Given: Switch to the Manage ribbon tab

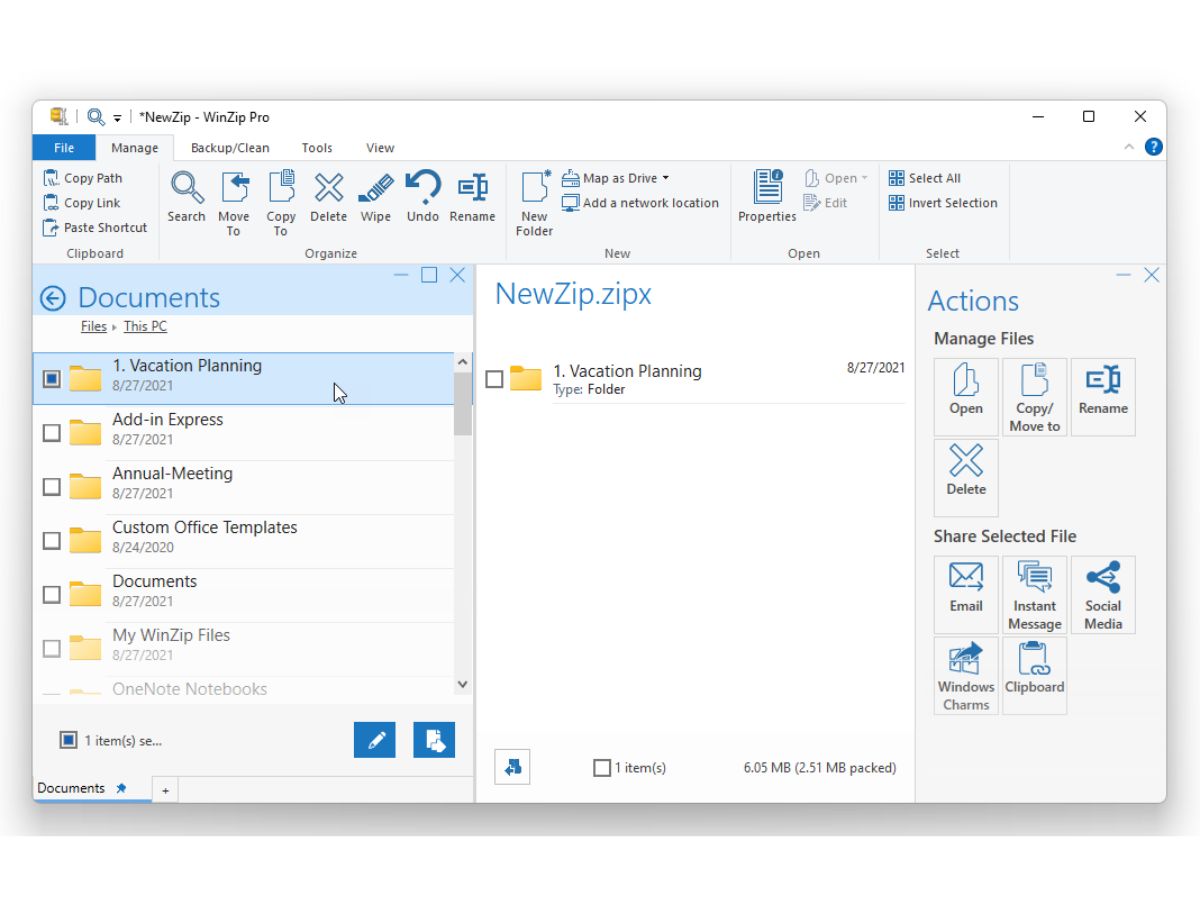Looking at the screenshot, I should [134, 147].
